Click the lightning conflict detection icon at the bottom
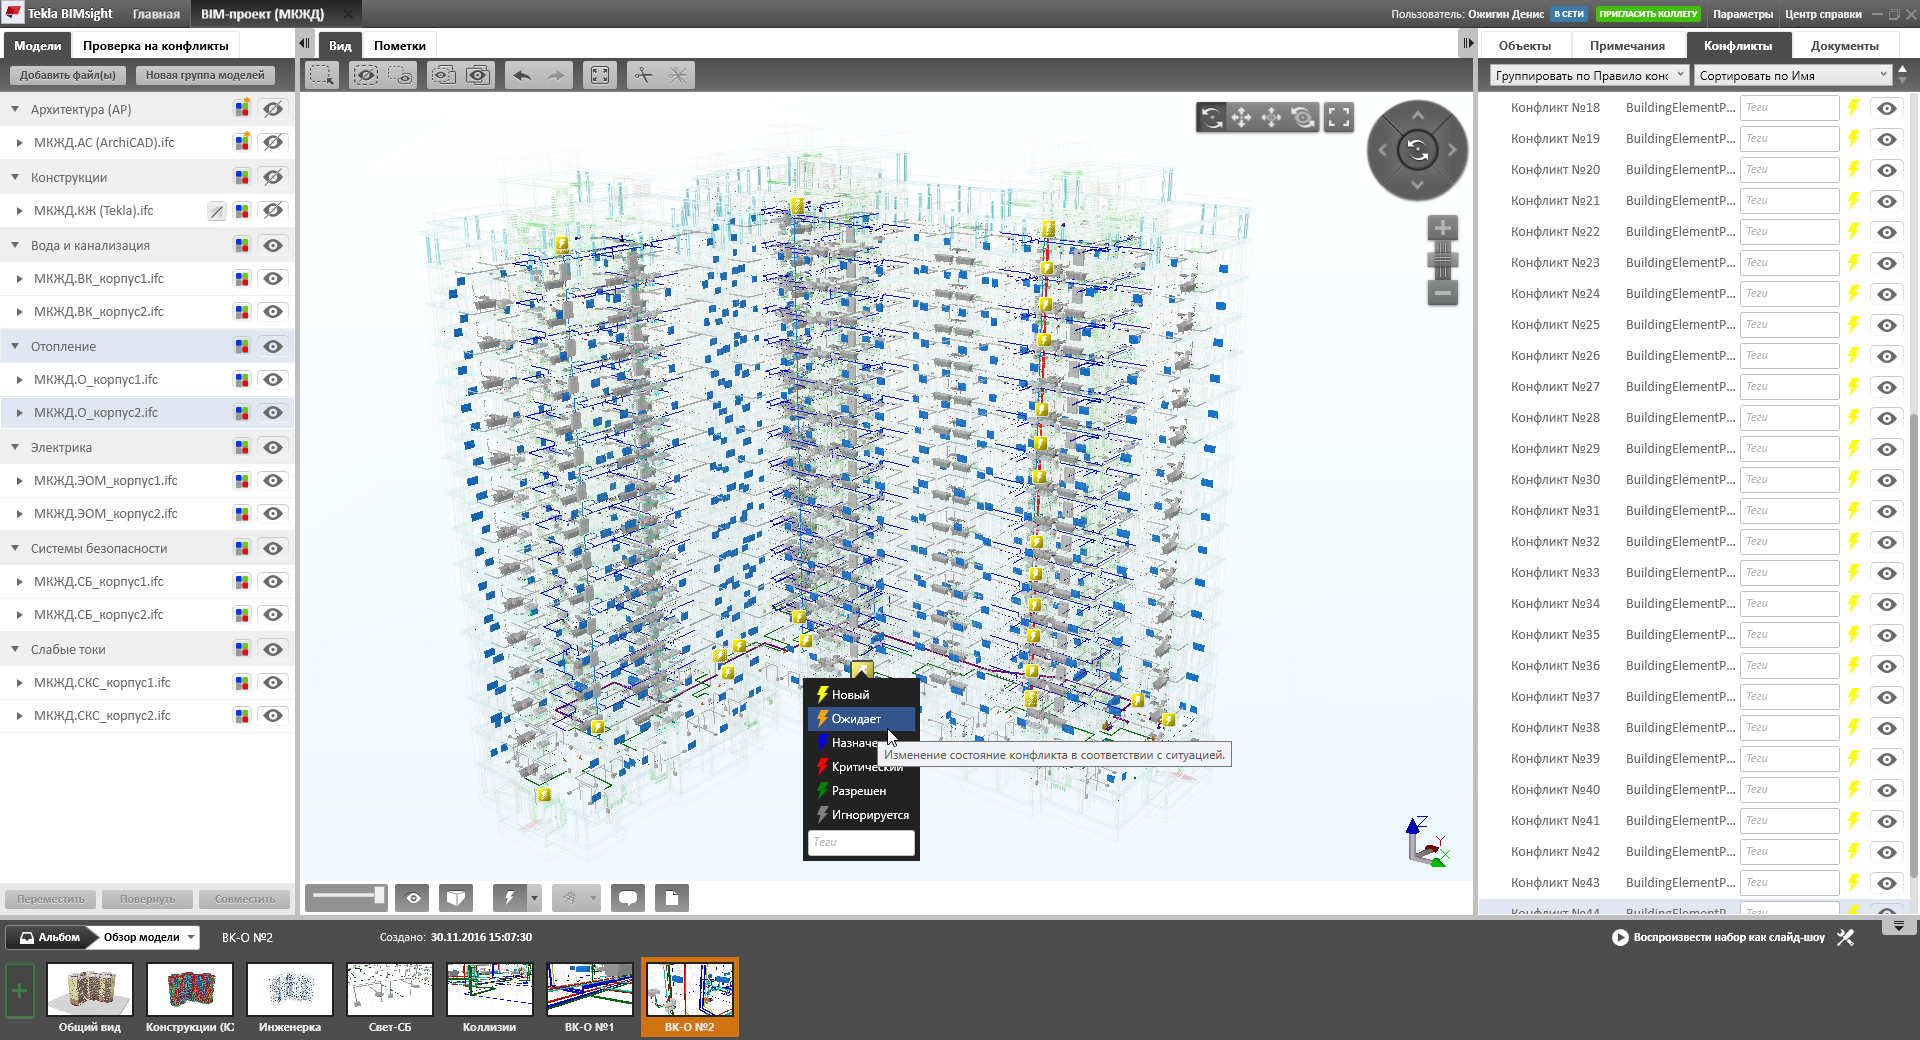The image size is (1920, 1040). pyautogui.click(x=510, y=897)
